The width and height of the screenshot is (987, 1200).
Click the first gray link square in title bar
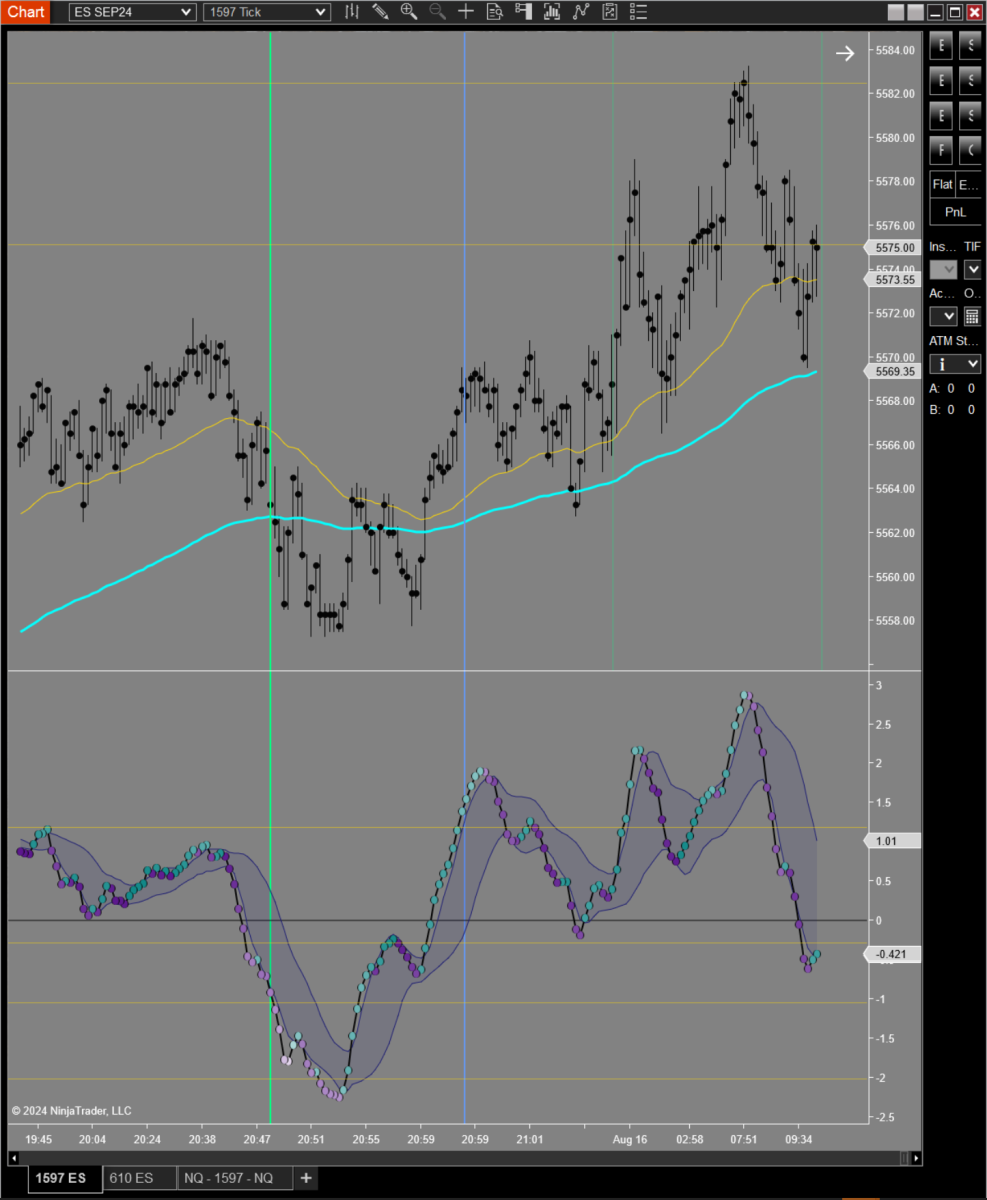(x=896, y=12)
